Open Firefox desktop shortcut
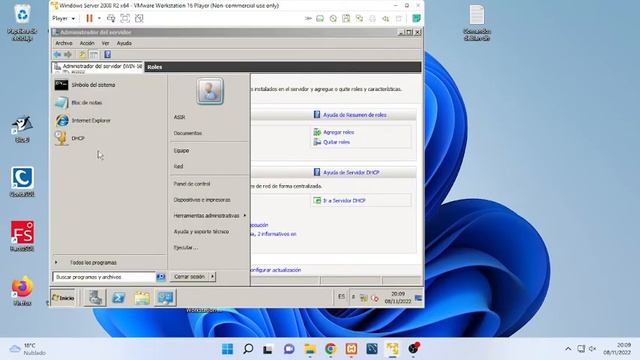This screenshot has height=360, width=640. pos(22,291)
